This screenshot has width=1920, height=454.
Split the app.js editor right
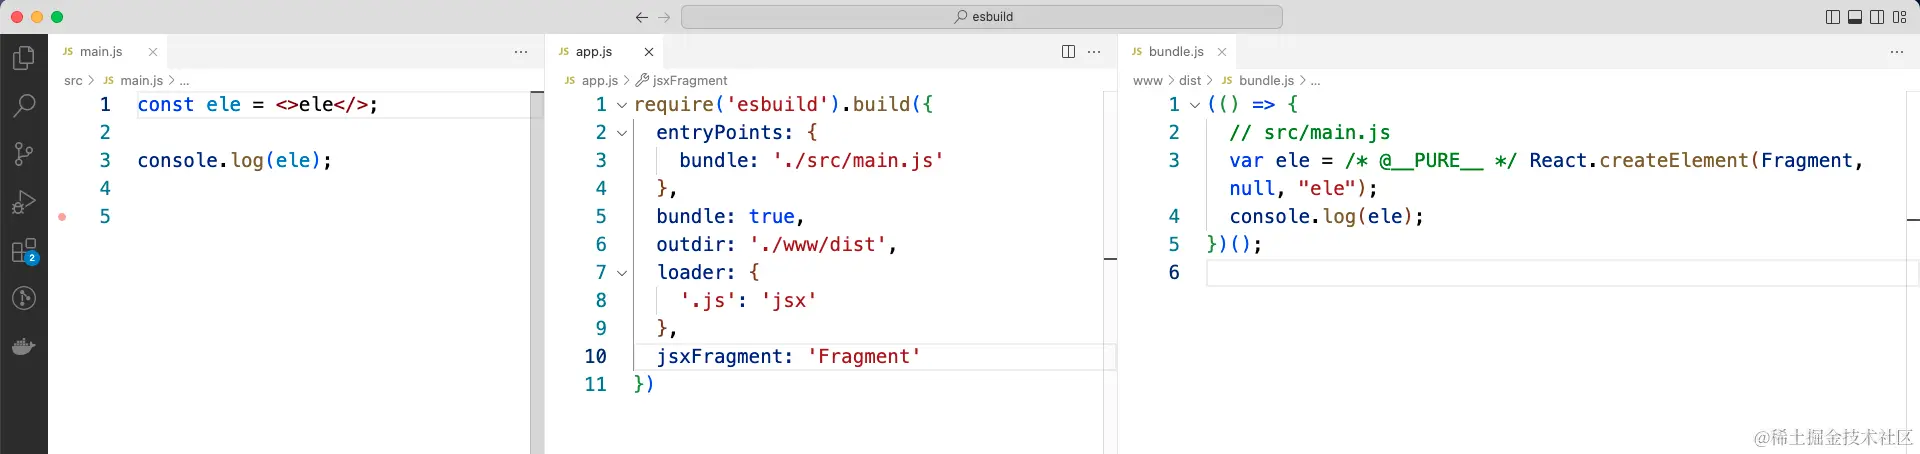point(1068,52)
